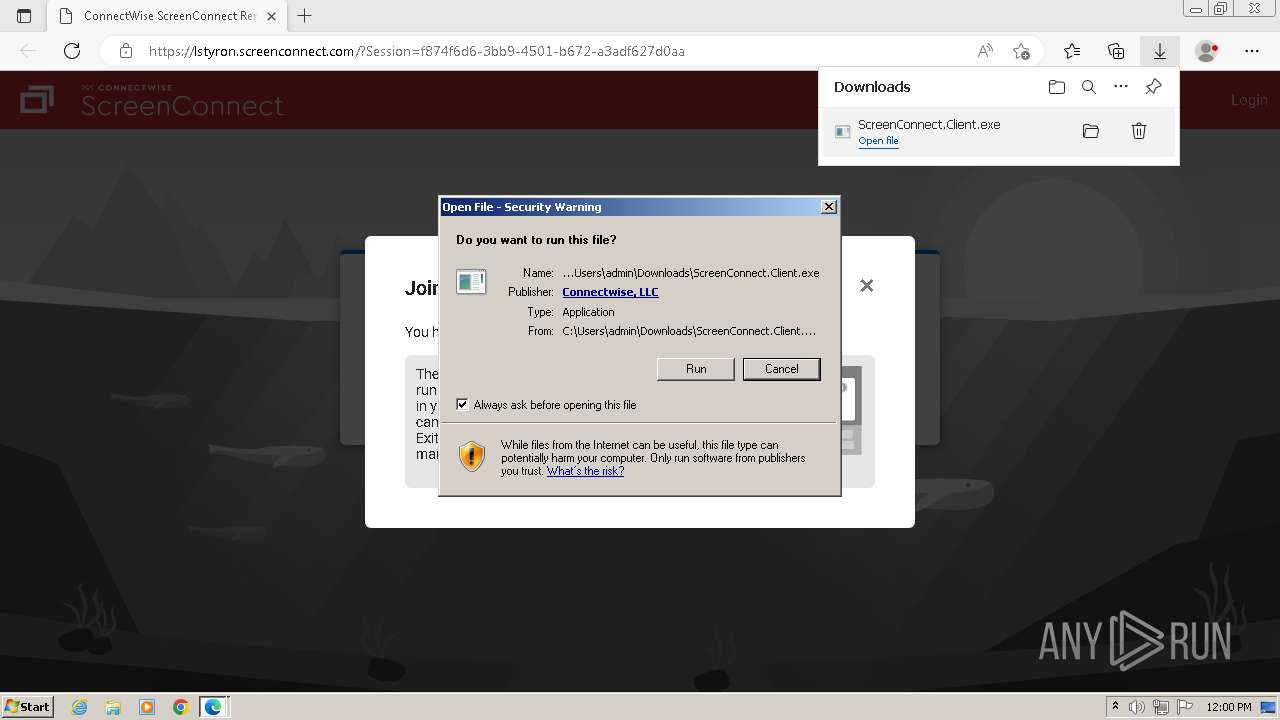
Task: Open the Collections icon
Action: tap(1116, 51)
